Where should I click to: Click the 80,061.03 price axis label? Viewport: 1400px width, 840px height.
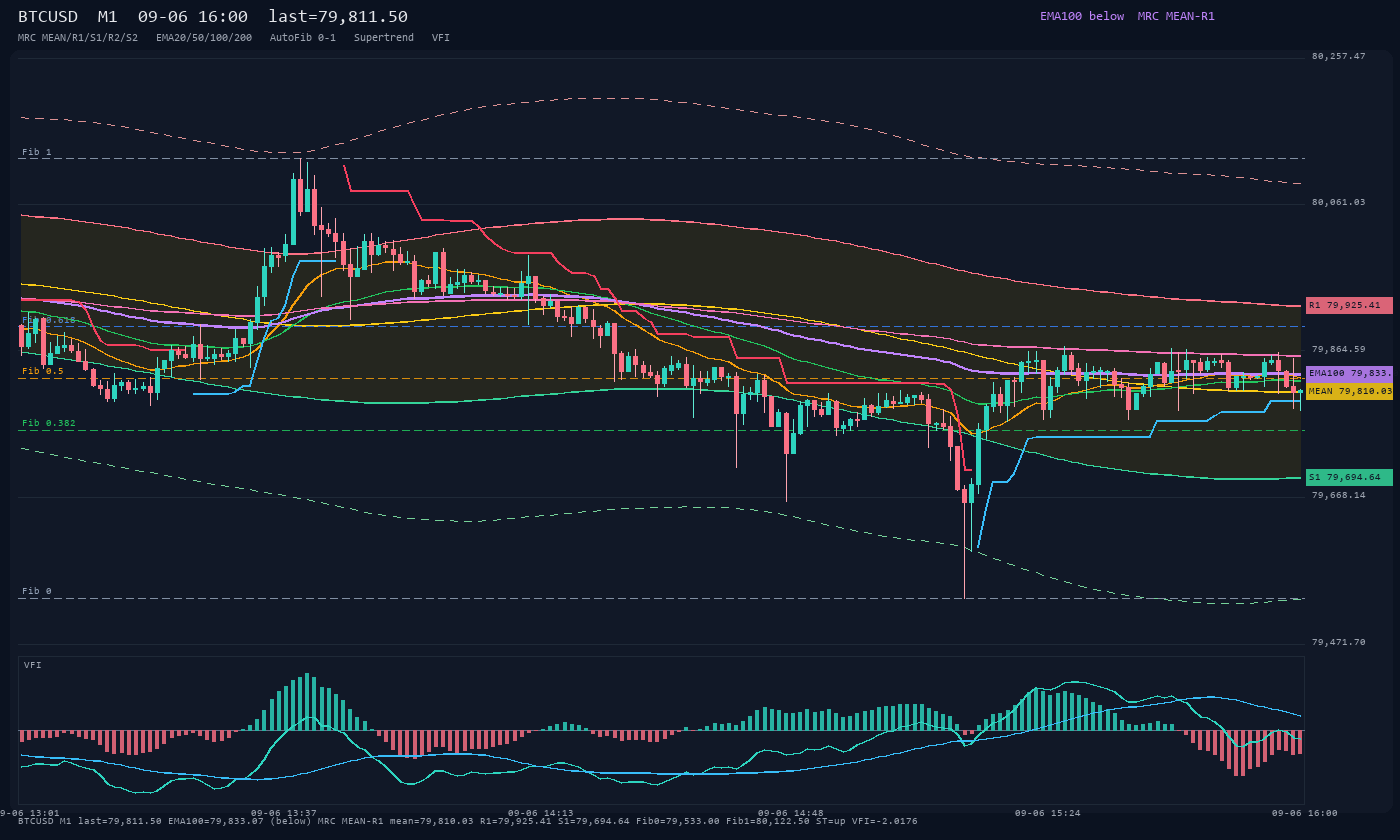pos(1338,203)
